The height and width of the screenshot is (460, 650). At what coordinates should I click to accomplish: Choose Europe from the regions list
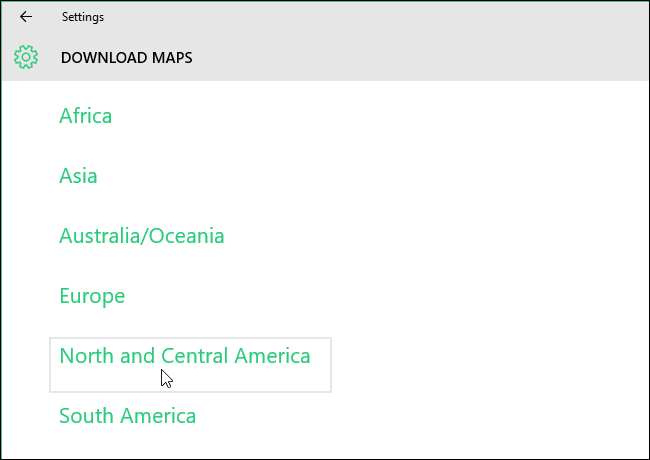[92, 296]
